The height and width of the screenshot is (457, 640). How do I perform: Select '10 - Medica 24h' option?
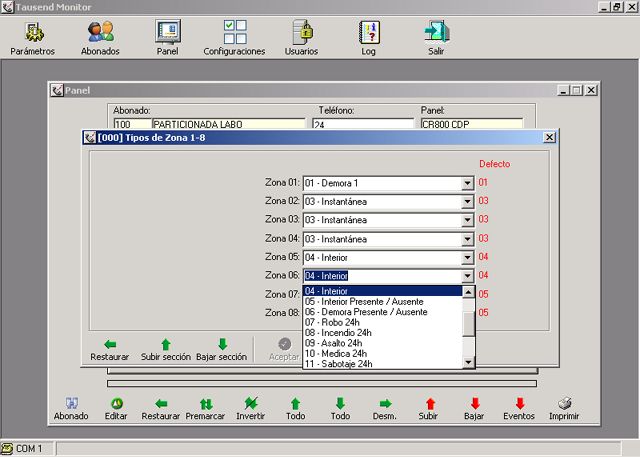point(383,353)
